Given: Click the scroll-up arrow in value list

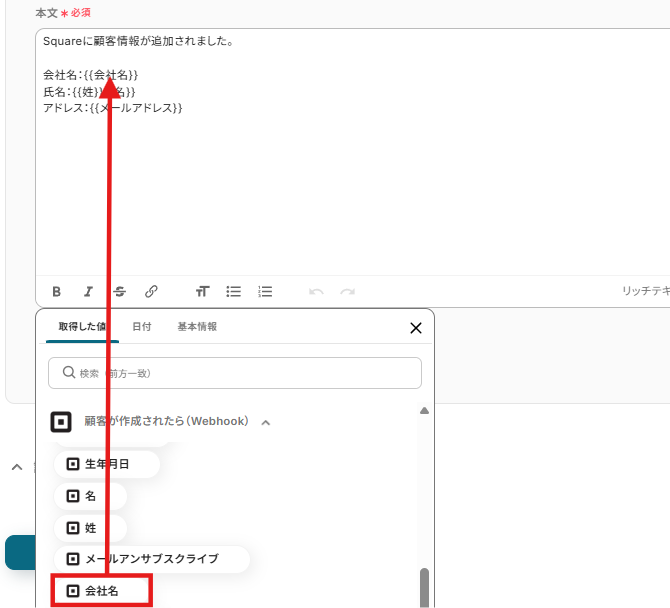Looking at the screenshot, I should tap(424, 411).
